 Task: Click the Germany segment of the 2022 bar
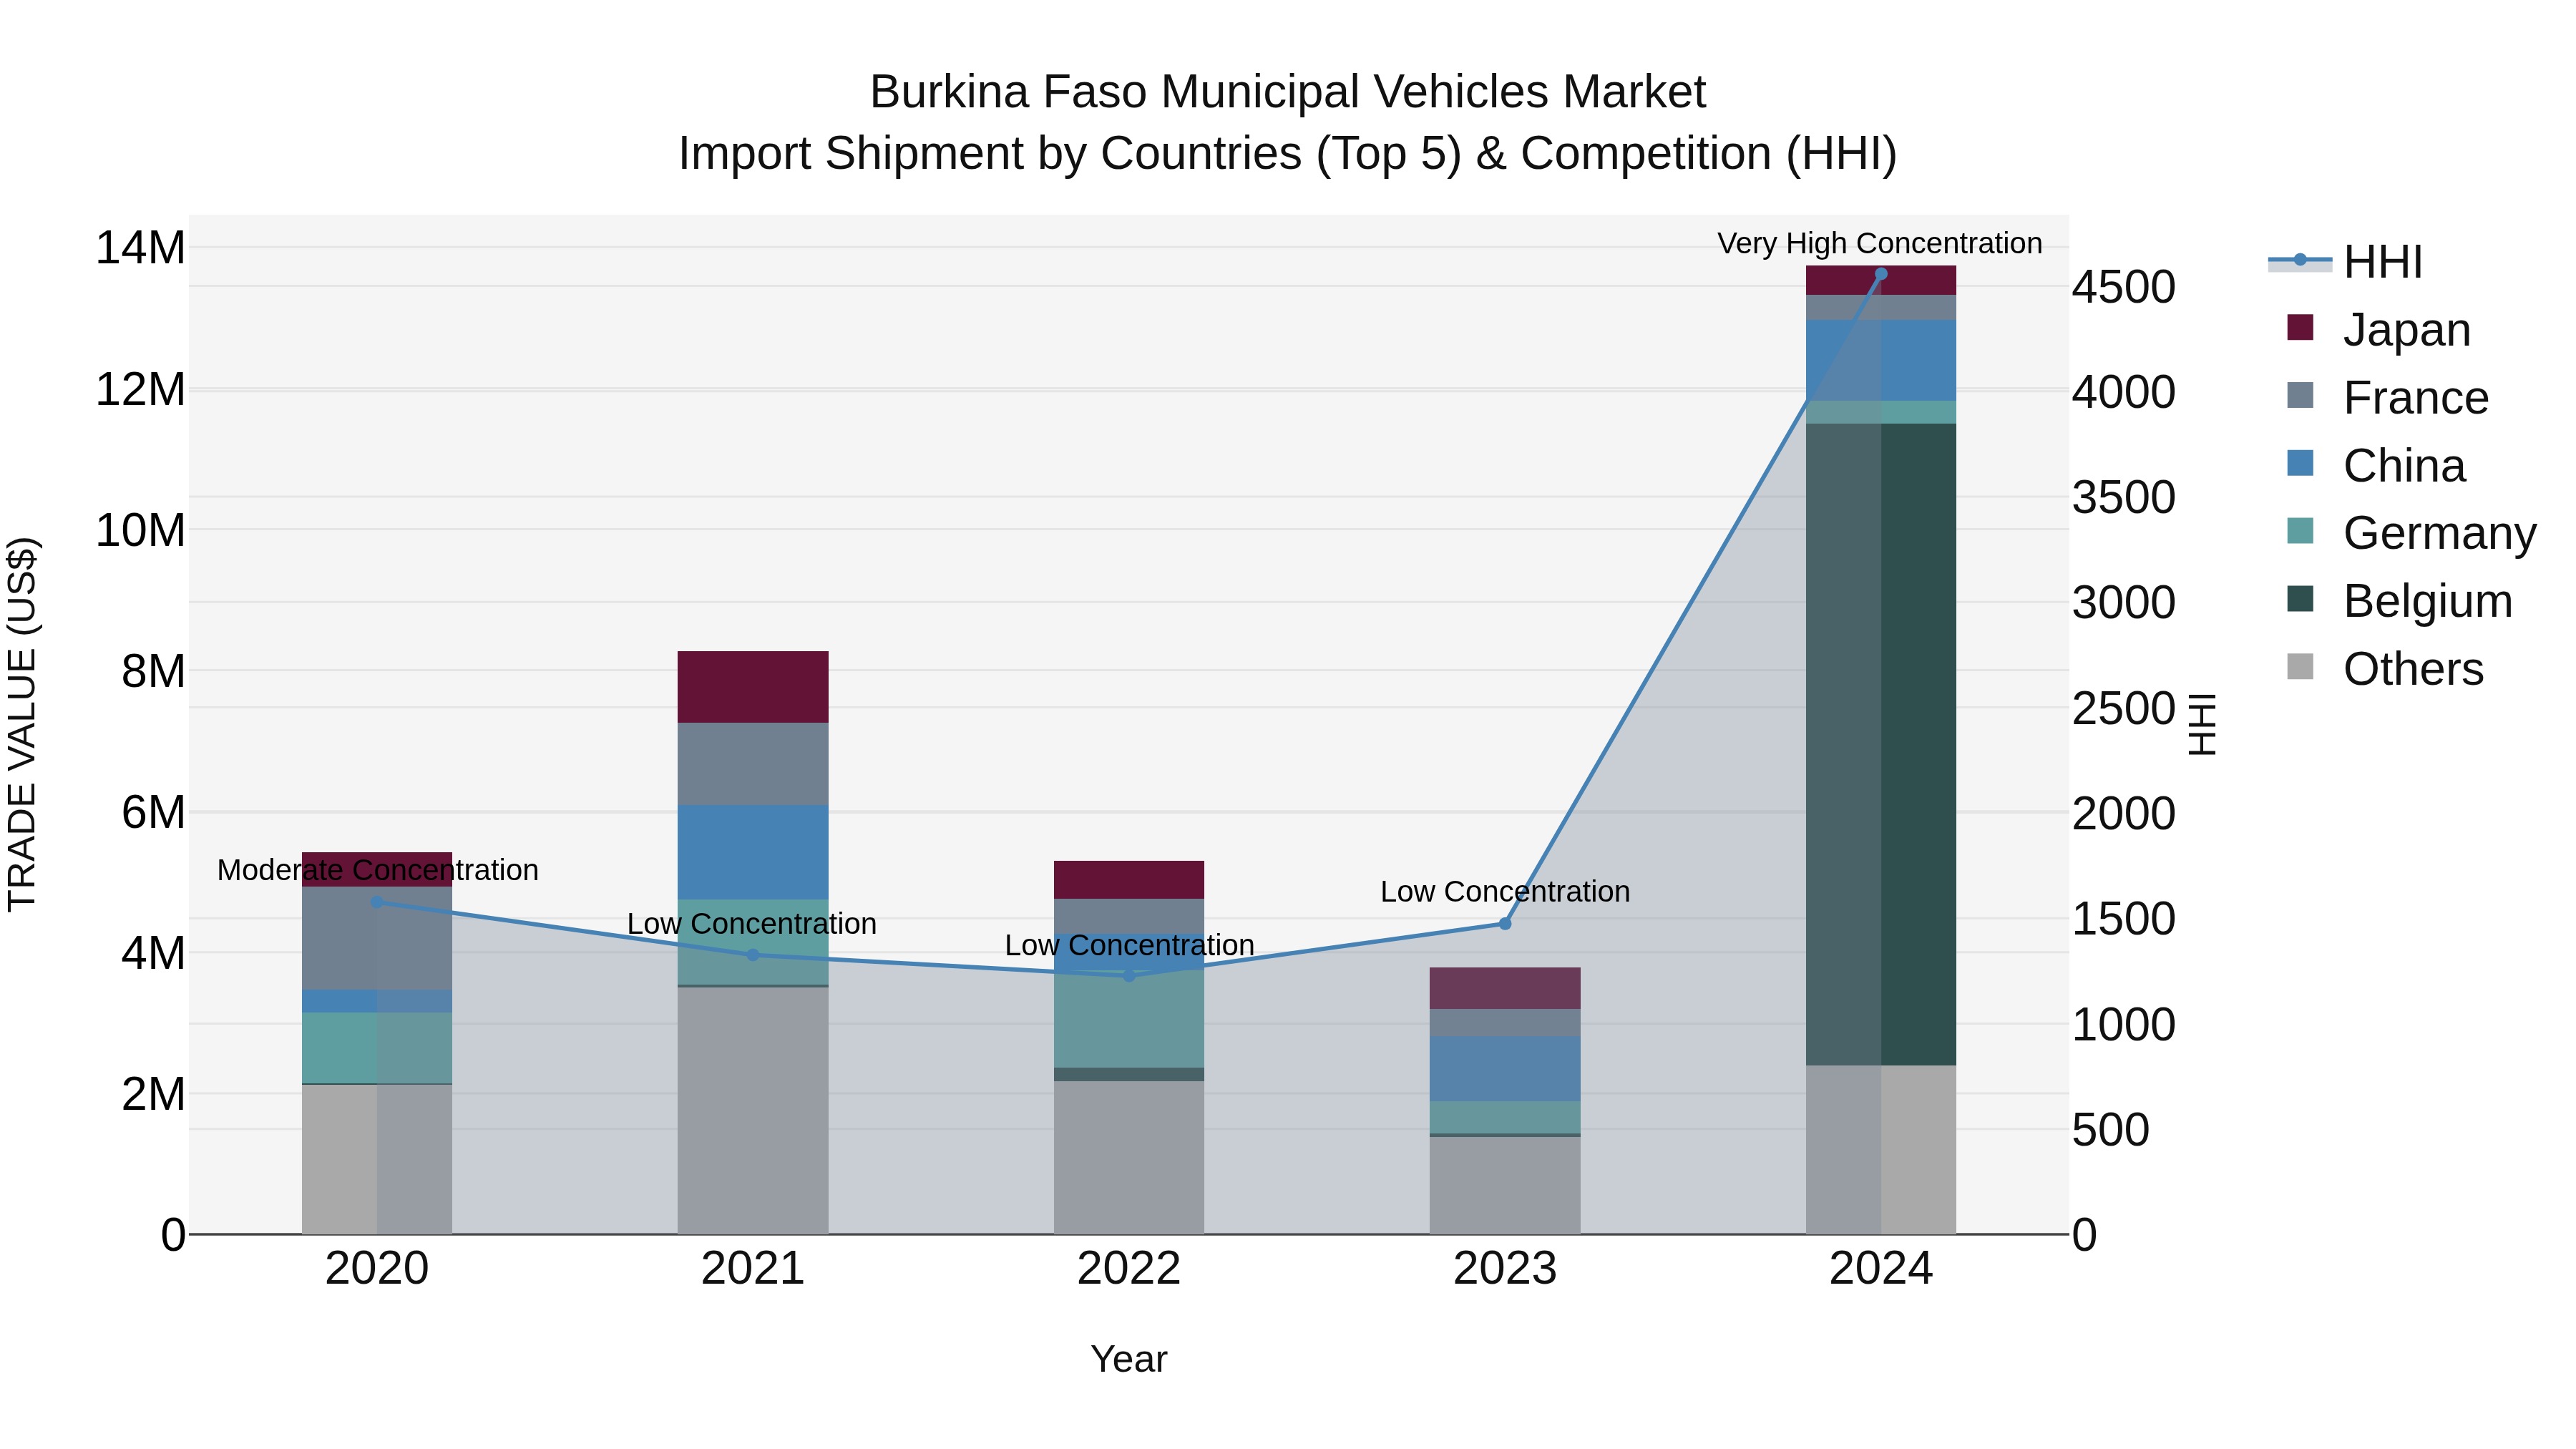[x=1129, y=1019]
